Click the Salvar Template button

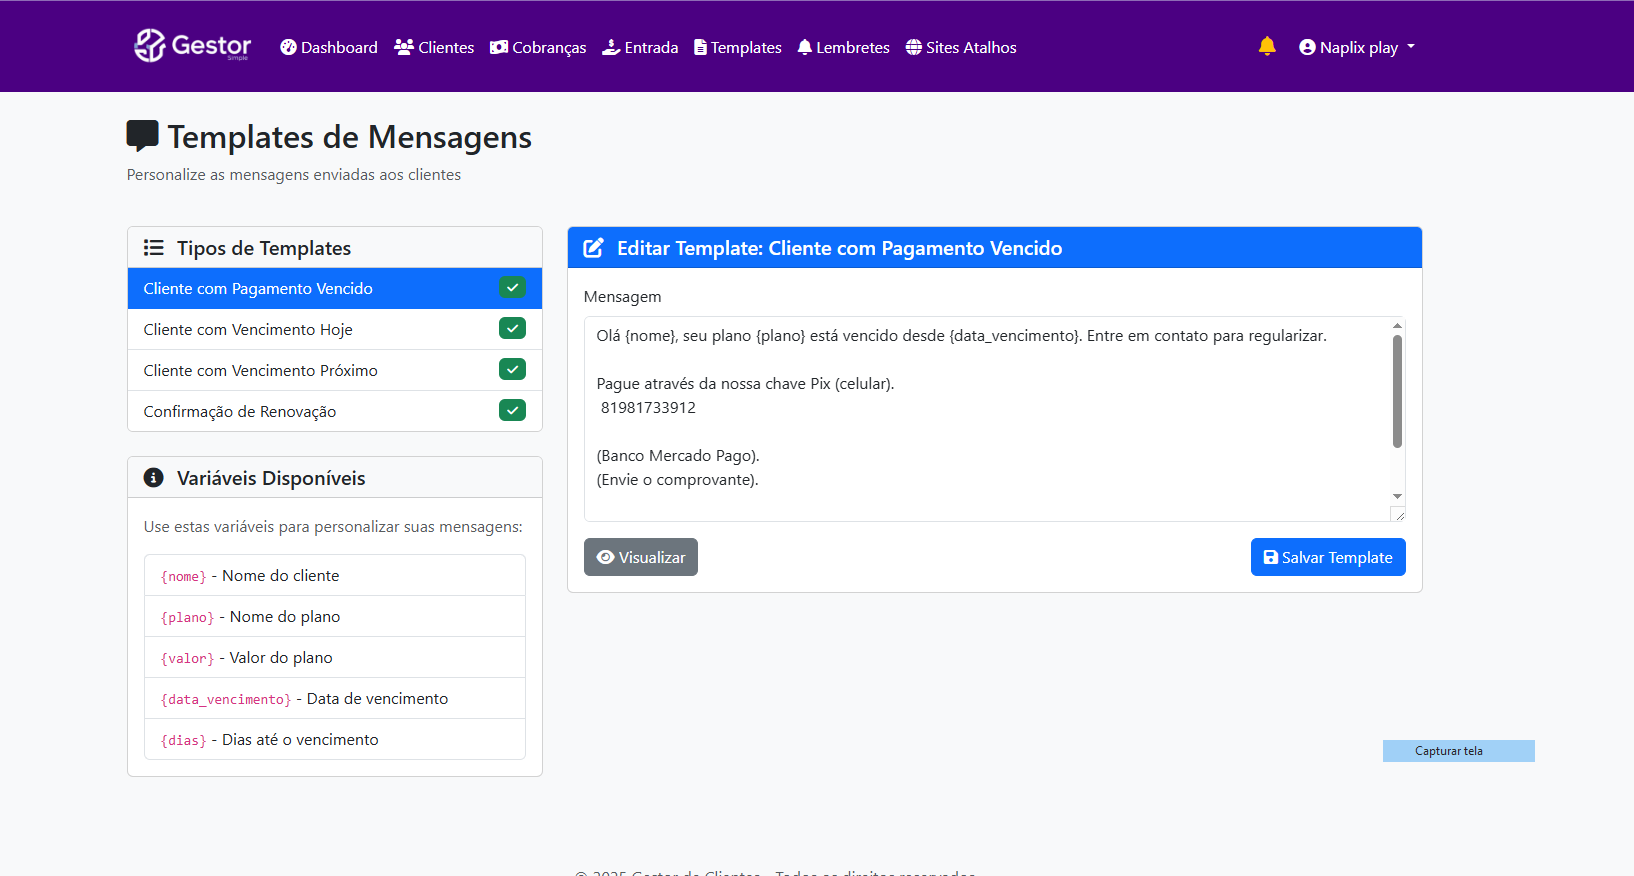1327,557
